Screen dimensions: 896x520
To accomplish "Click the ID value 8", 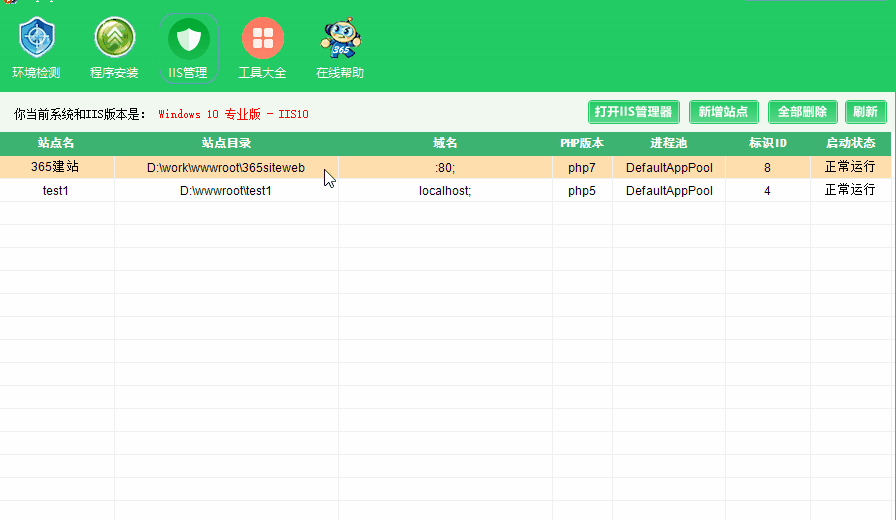I will [767, 167].
